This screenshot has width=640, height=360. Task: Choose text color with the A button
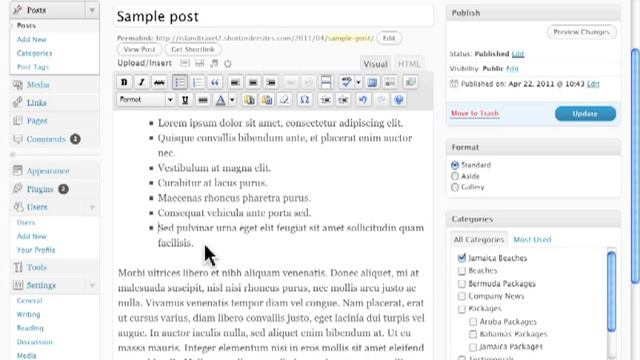pyautogui.click(x=220, y=100)
